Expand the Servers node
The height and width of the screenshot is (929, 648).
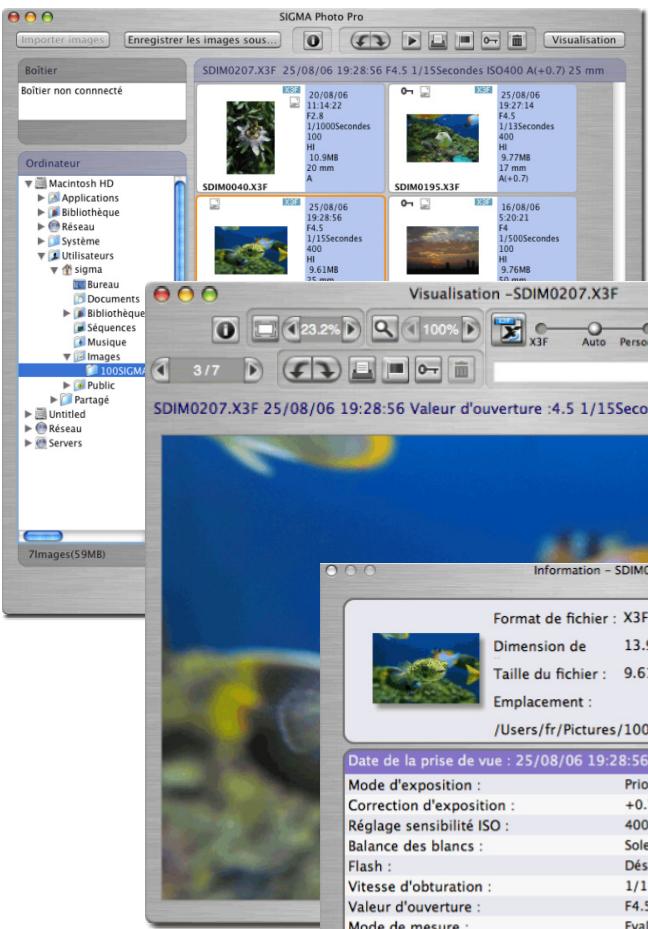tap(28, 443)
